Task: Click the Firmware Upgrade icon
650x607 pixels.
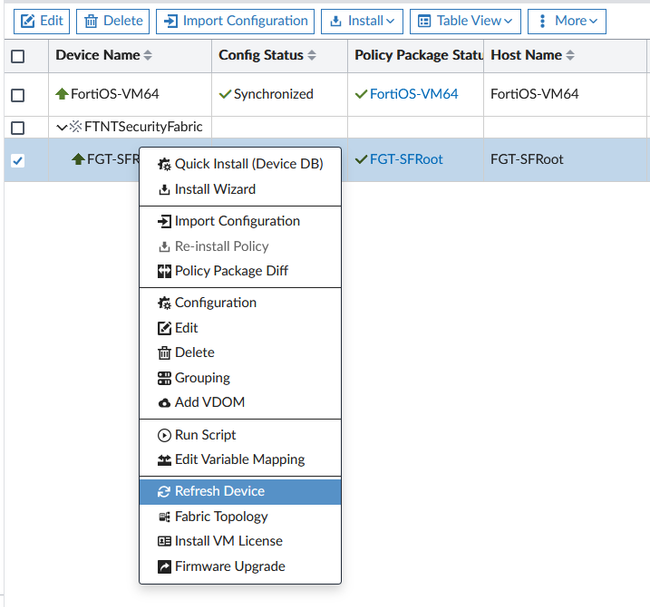Action: tap(165, 567)
